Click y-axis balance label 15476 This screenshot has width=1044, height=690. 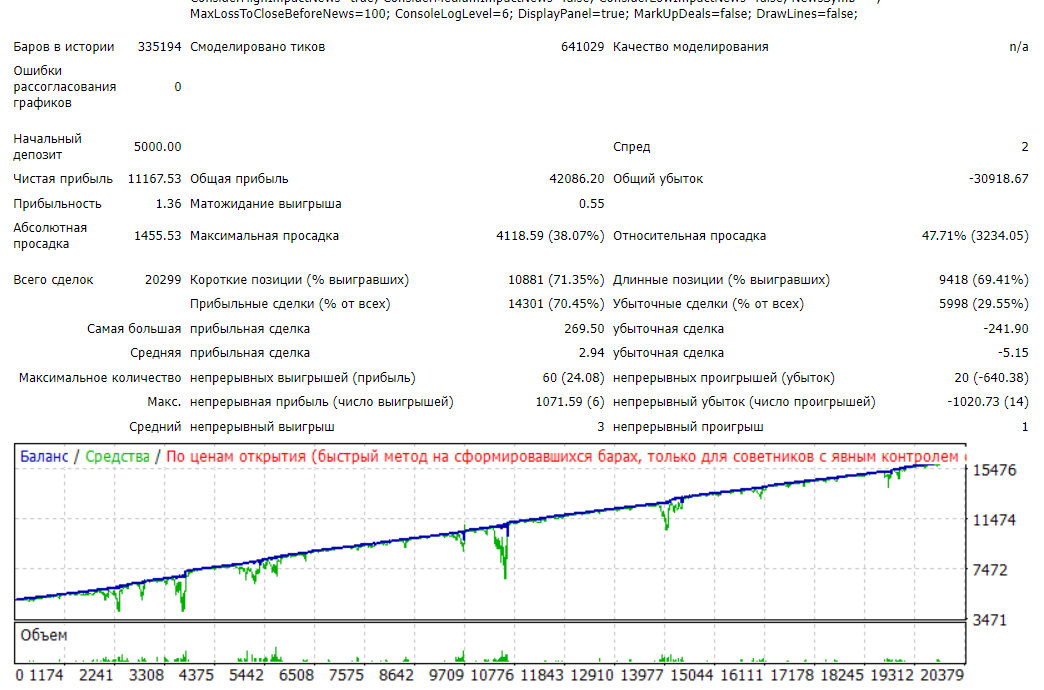point(995,470)
